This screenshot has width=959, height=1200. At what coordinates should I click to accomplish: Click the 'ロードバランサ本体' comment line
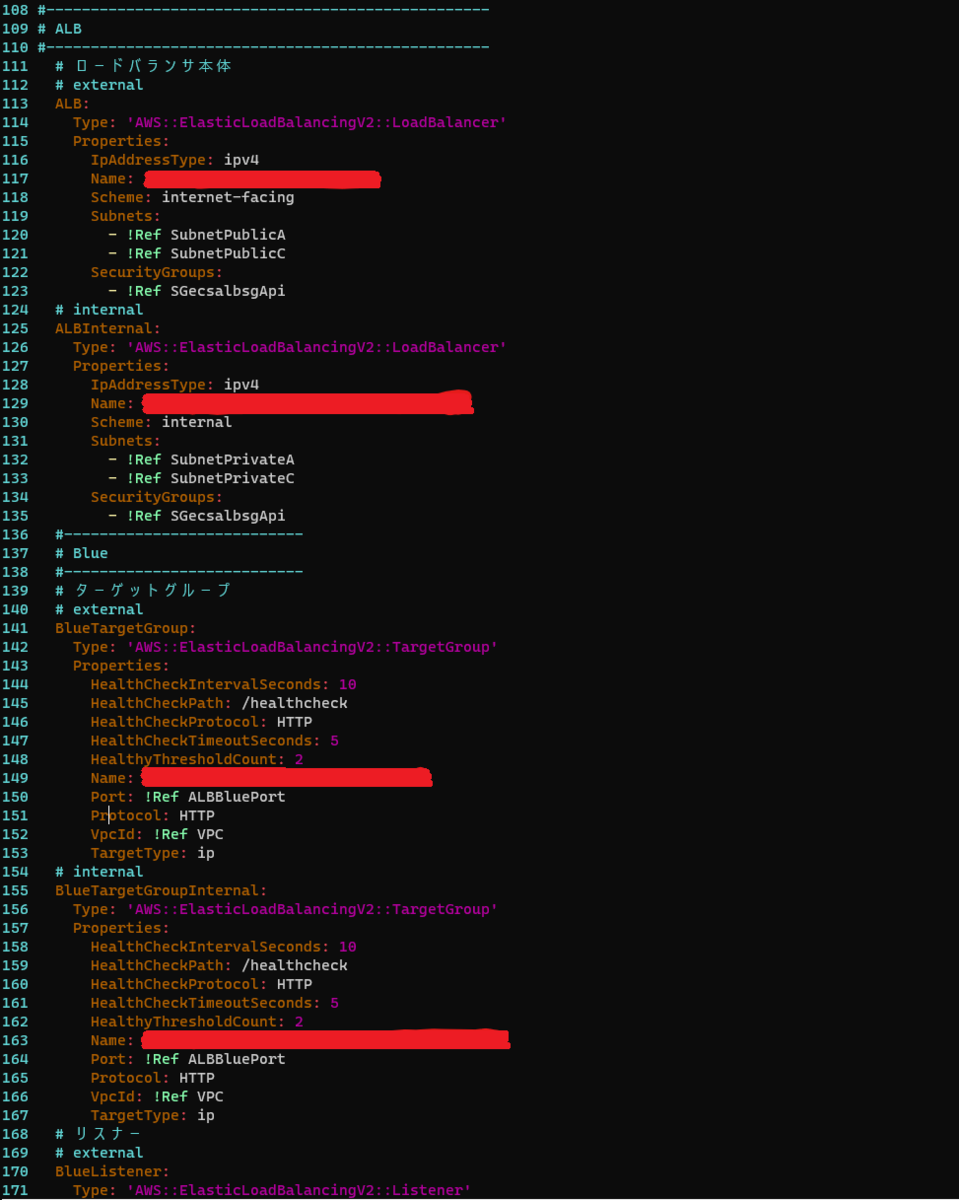144,66
